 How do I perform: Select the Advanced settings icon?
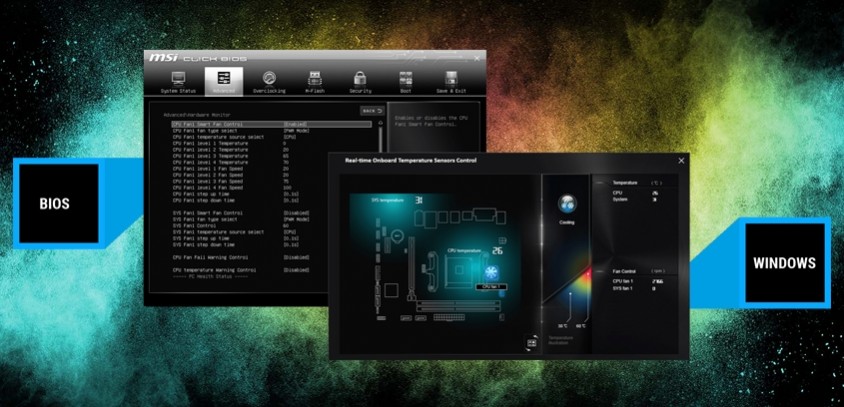(x=223, y=80)
